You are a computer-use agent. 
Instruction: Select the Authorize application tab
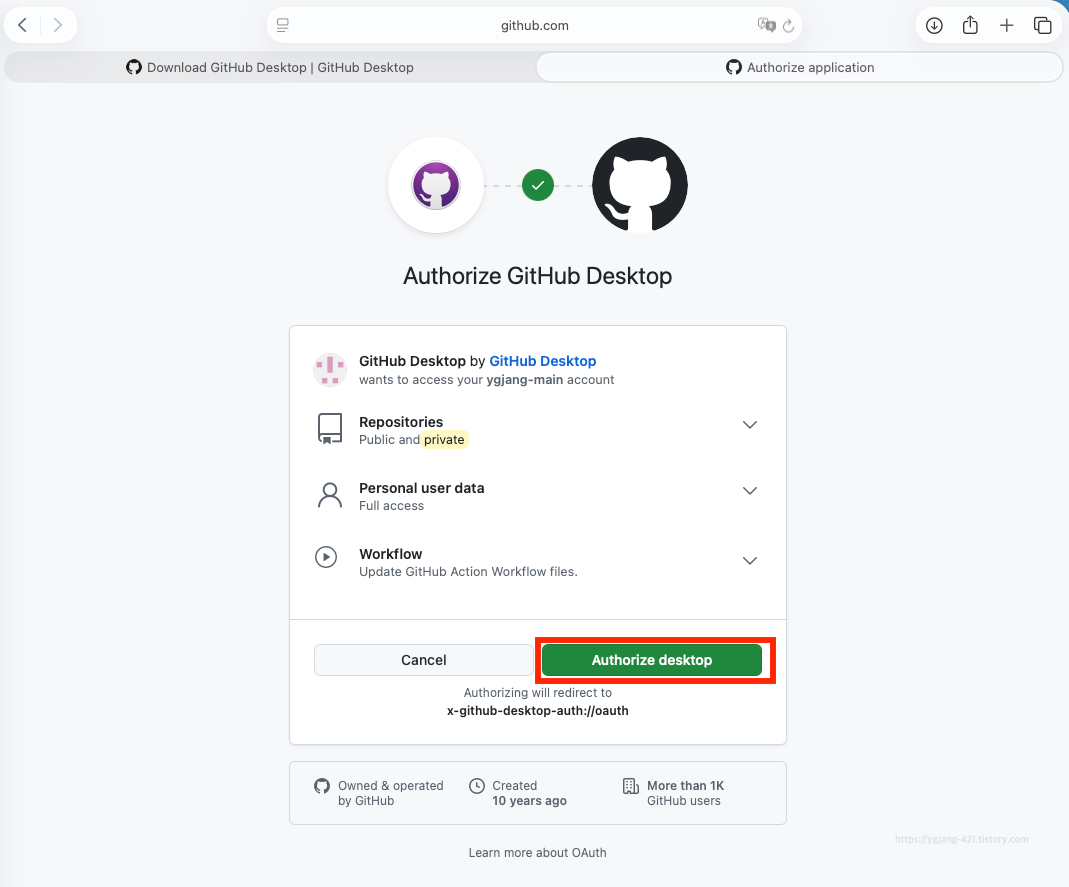click(800, 67)
